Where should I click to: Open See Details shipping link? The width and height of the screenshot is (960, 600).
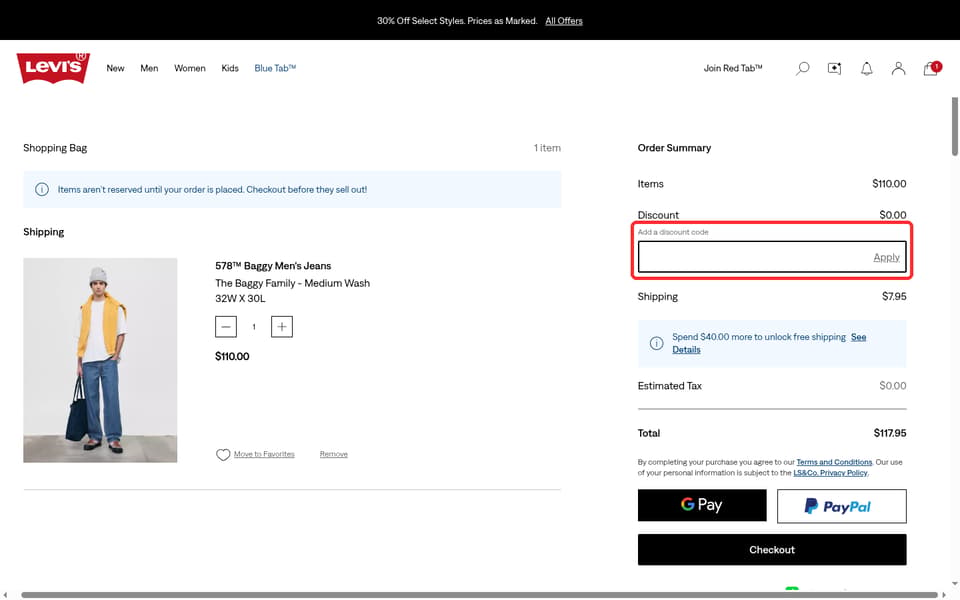769,343
